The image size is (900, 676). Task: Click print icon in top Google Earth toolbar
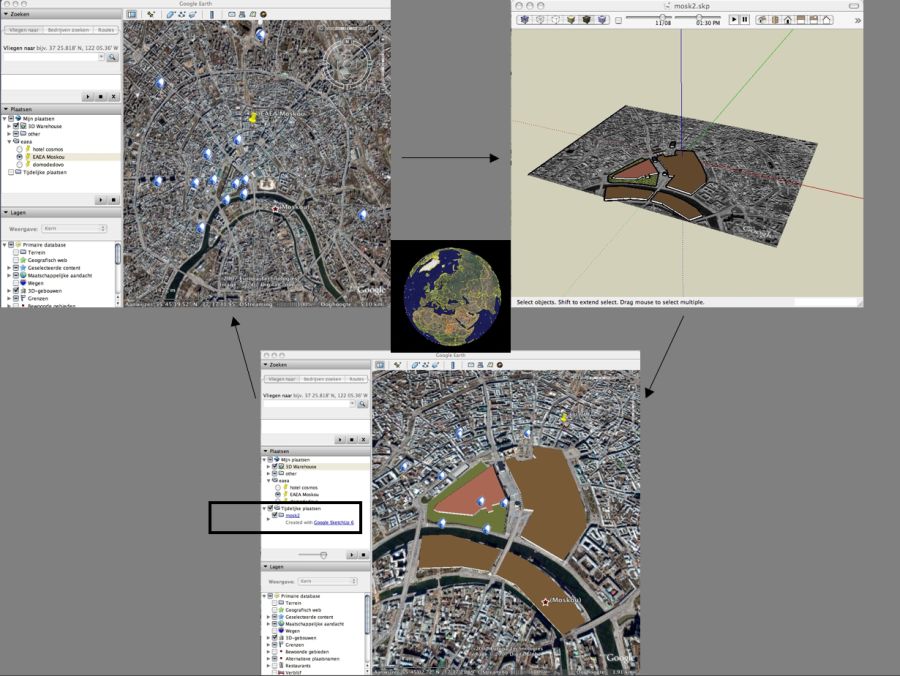coord(242,14)
